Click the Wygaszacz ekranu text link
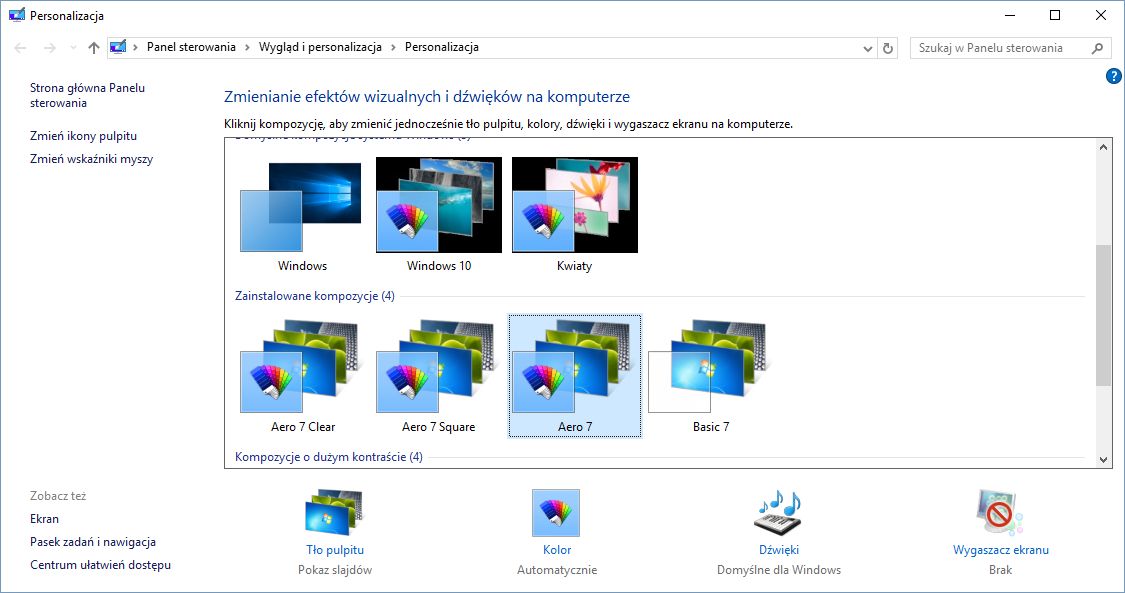 click(1000, 550)
